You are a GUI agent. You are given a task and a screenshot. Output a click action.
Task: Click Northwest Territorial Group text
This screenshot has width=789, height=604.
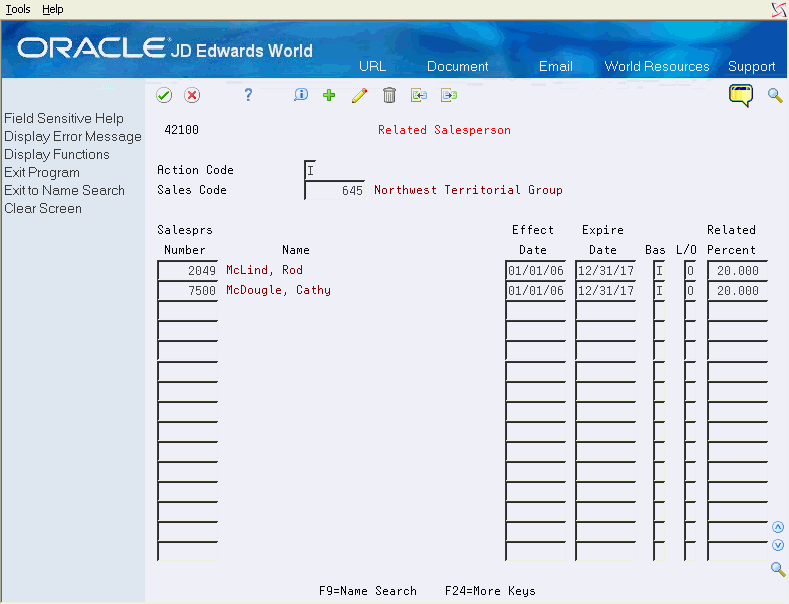coord(468,190)
